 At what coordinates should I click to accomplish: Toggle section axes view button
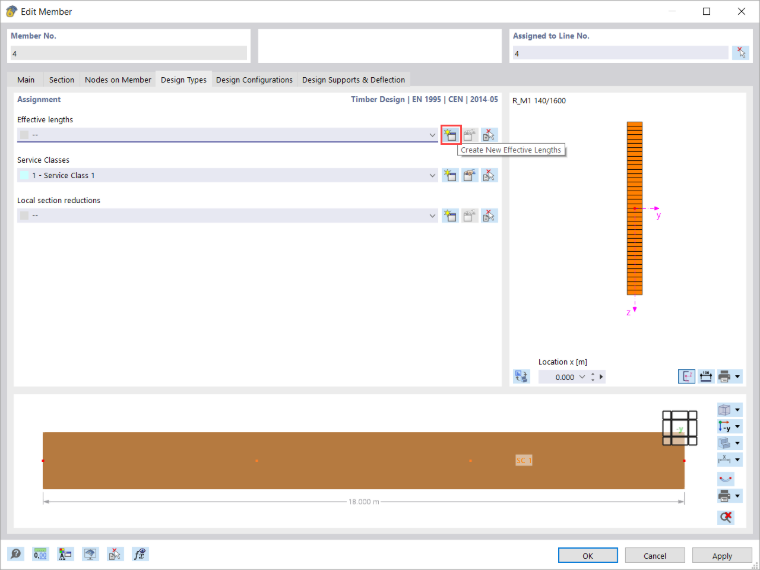coord(686,376)
